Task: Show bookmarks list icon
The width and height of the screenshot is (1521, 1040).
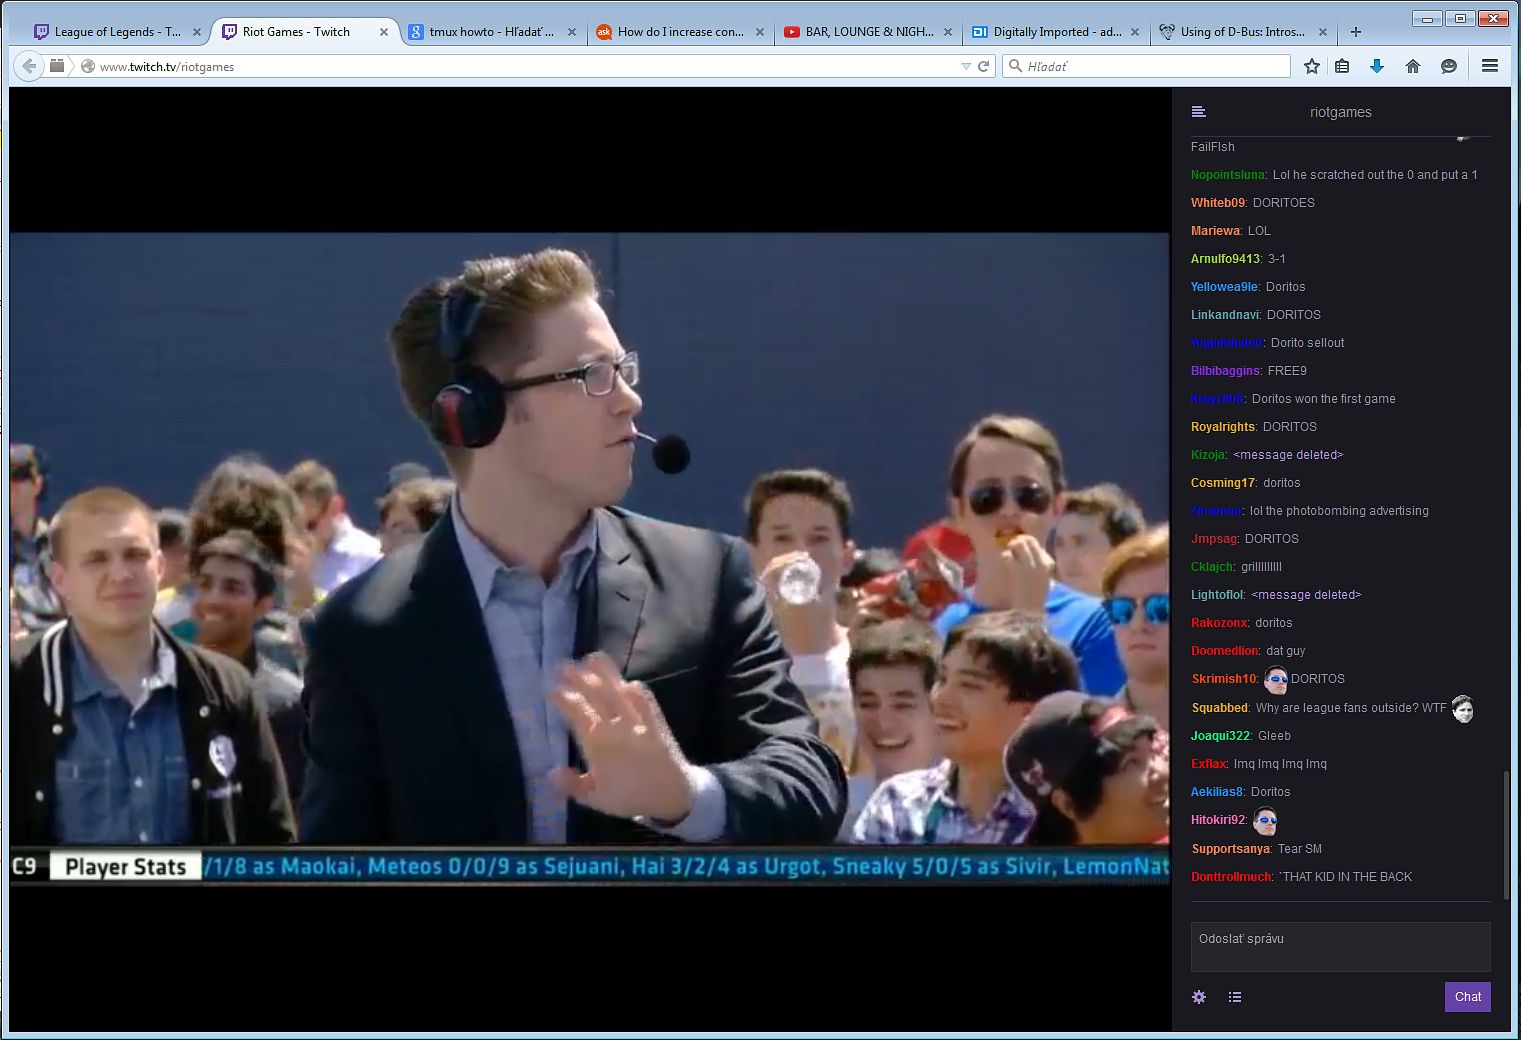Action: [x=1342, y=66]
